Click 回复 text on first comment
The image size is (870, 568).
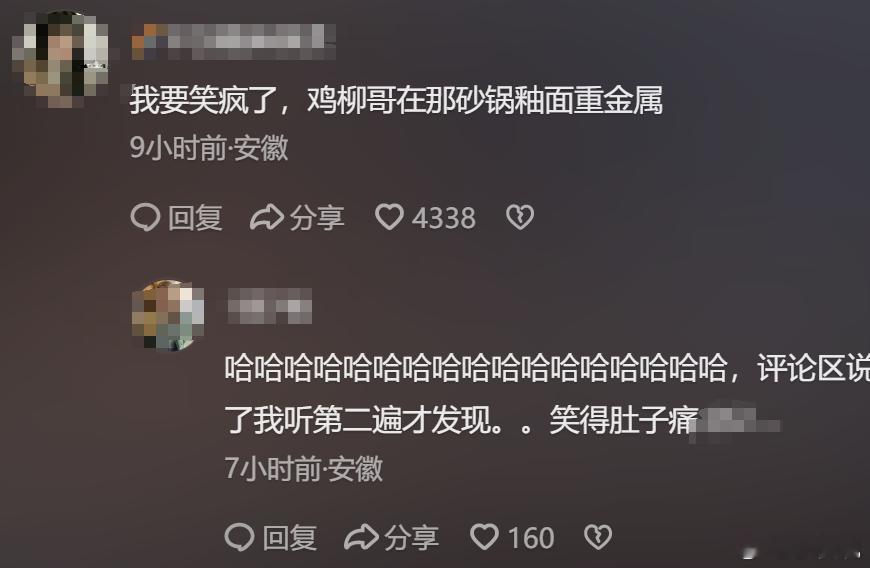click(x=196, y=217)
